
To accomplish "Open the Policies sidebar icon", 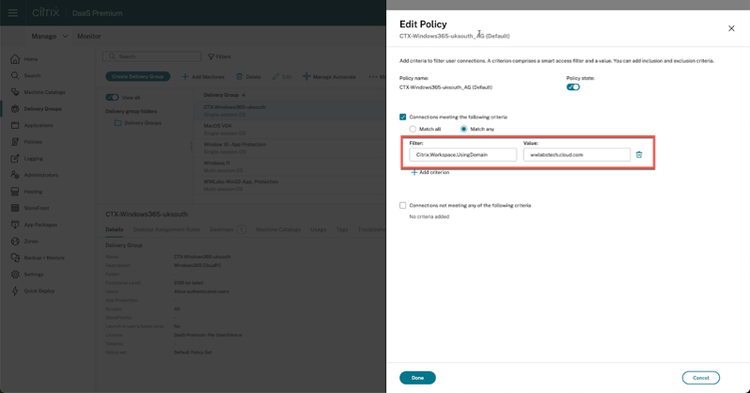I will point(15,142).
